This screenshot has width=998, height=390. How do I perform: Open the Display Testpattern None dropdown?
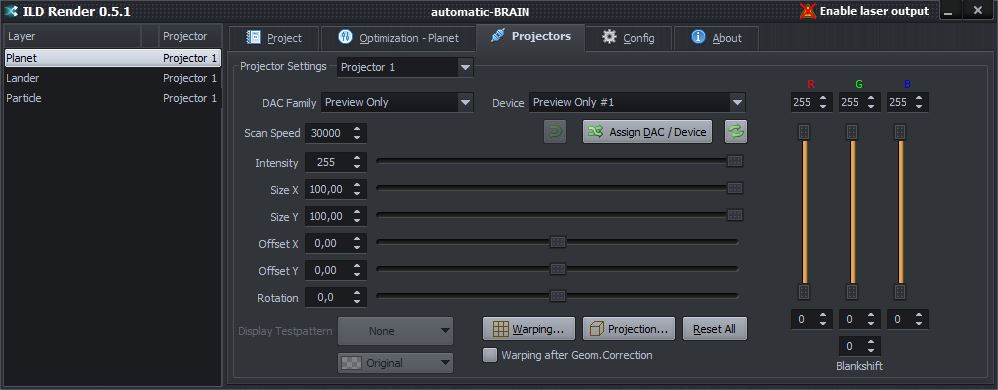click(395, 331)
